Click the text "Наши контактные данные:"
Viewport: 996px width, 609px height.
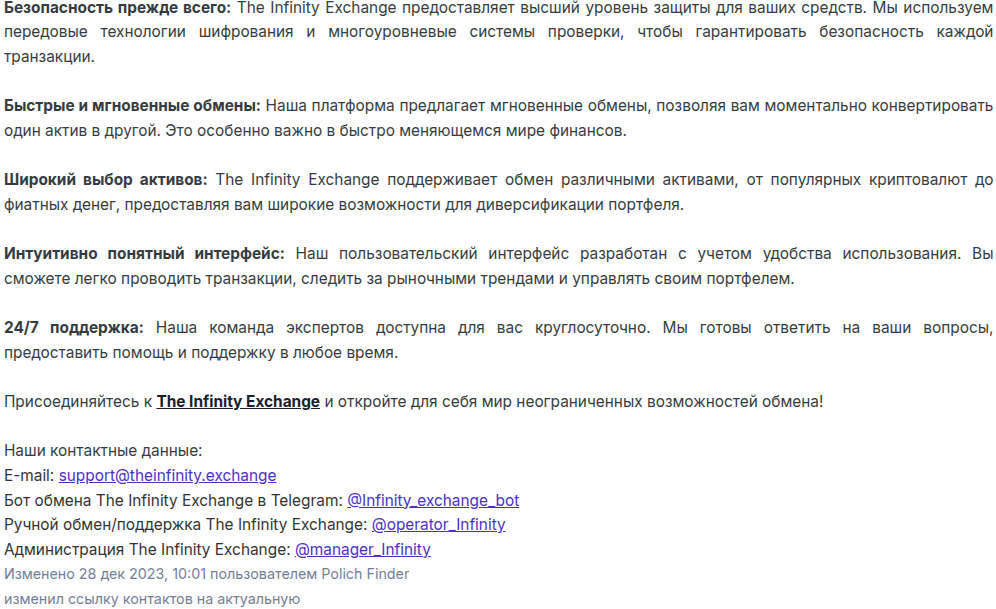(103, 451)
